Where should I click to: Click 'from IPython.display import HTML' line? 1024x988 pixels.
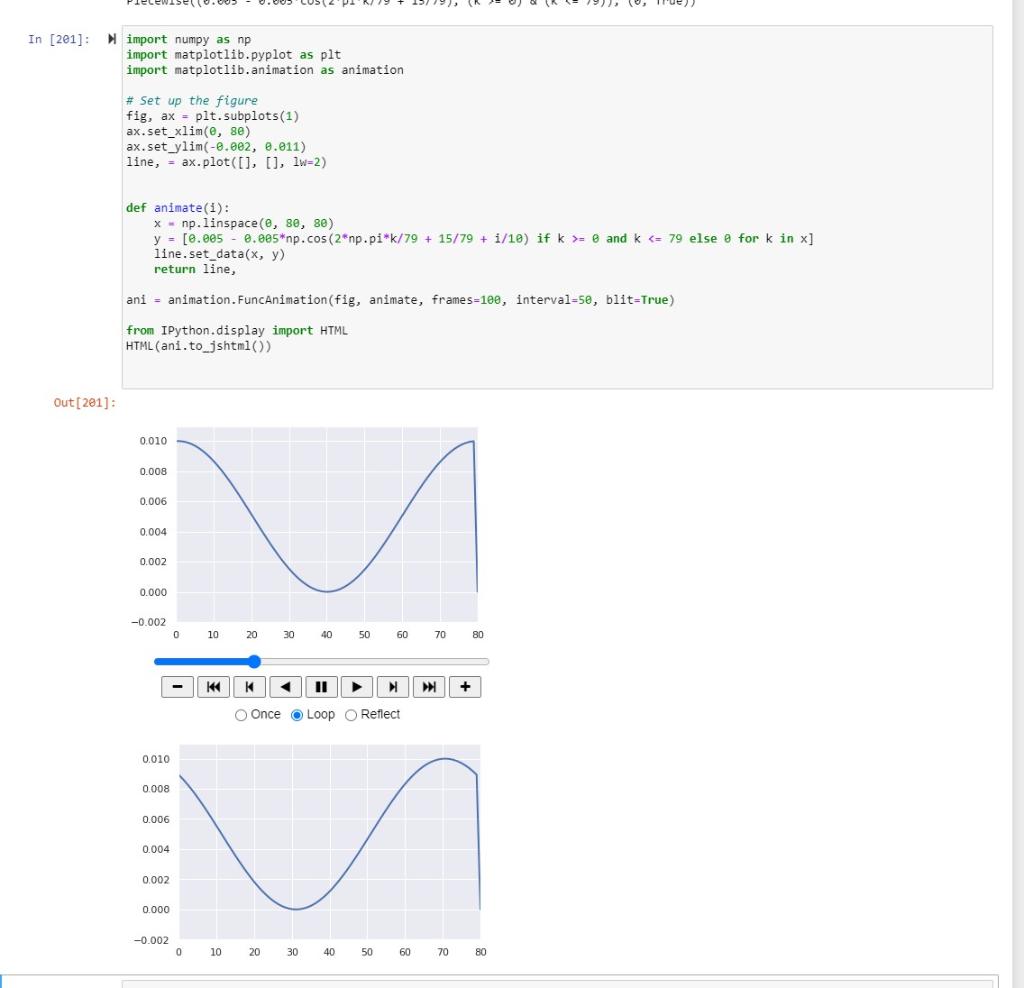[x=237, y=330]
